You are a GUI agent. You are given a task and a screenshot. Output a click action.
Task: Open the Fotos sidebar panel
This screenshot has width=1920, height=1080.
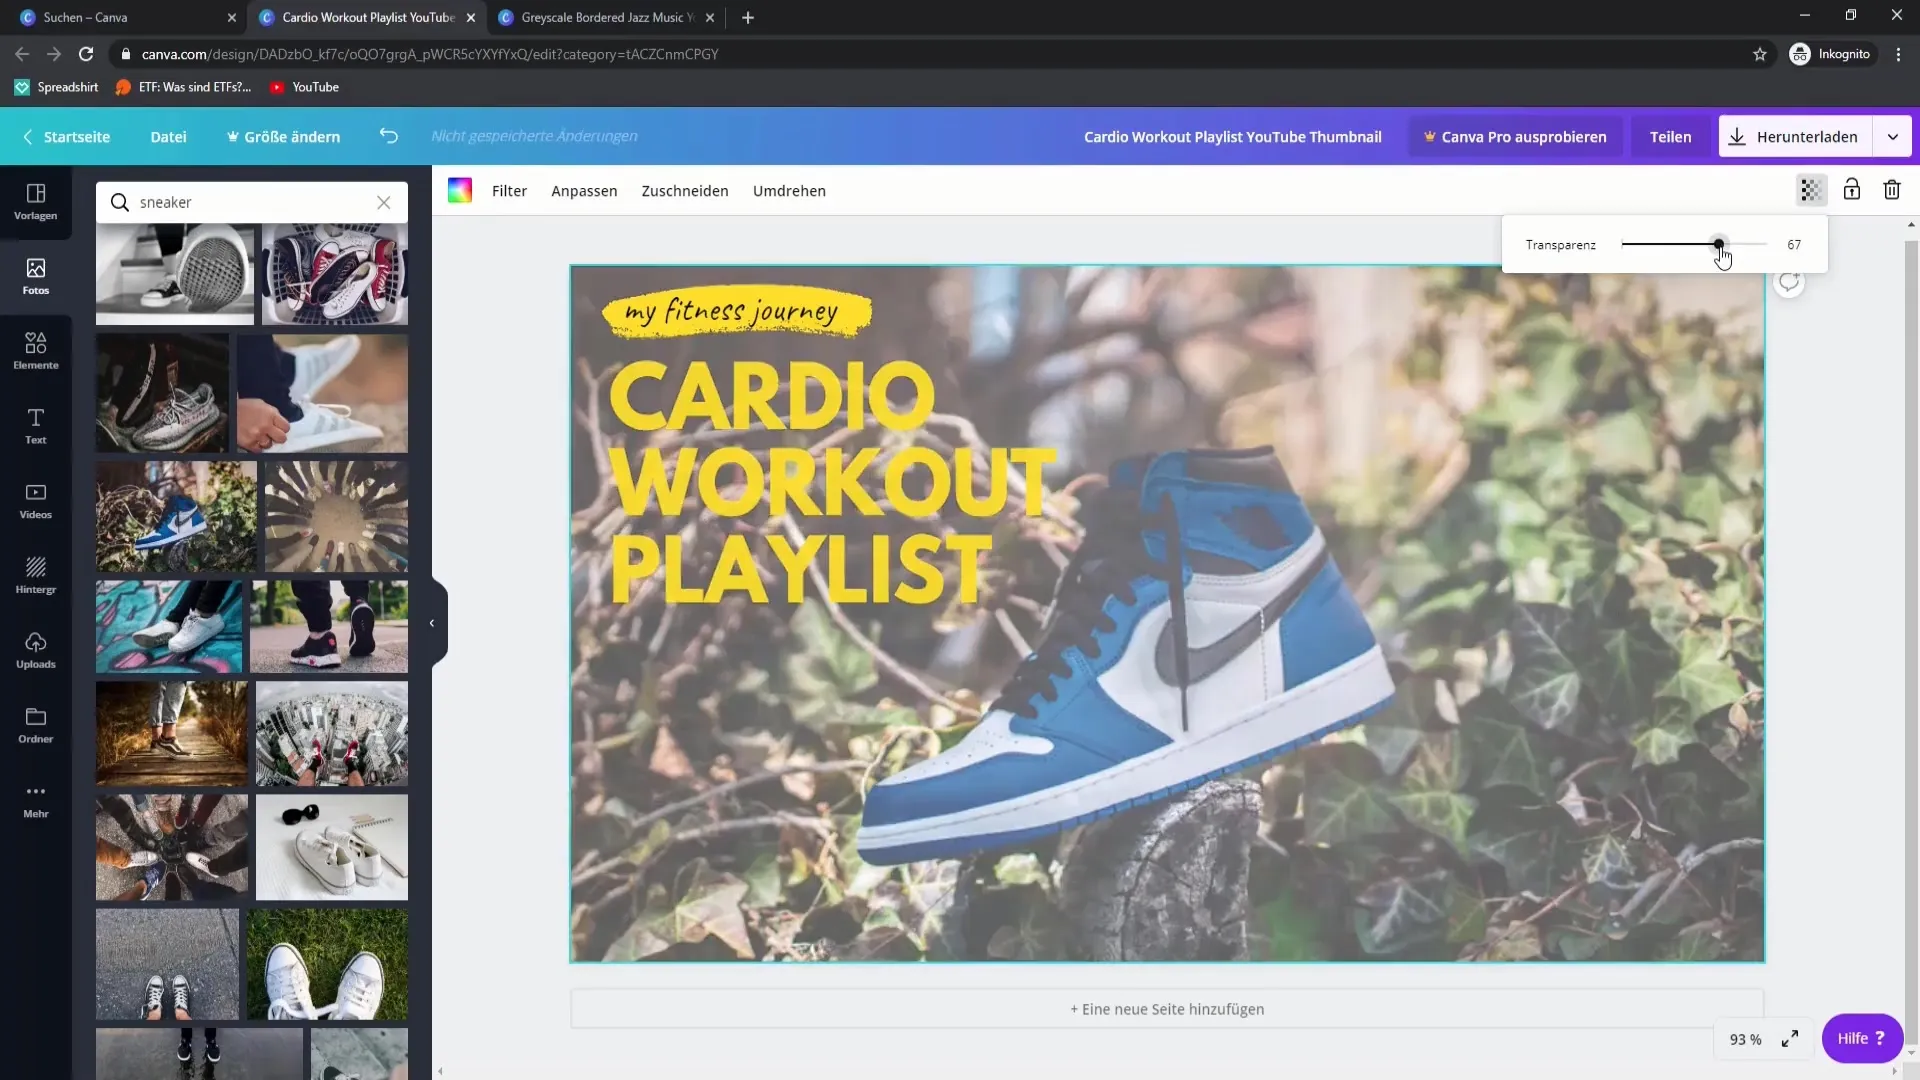click(x=36, y=277)
